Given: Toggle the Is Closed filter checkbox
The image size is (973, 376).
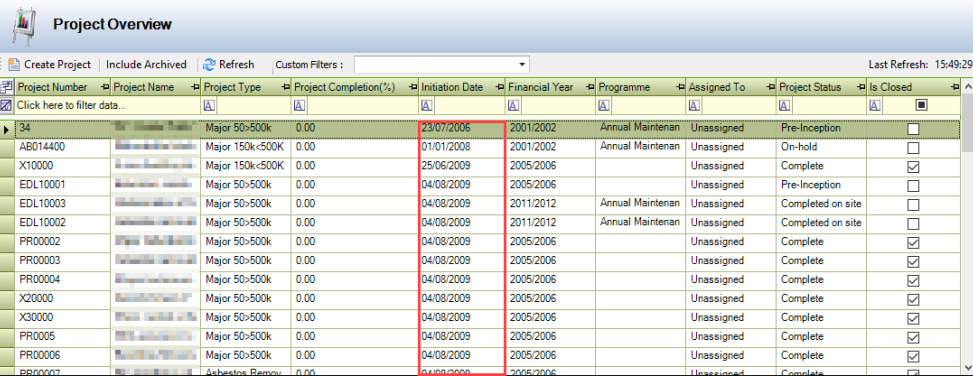Looking at the screenshot, I should (x=921, y=105).
